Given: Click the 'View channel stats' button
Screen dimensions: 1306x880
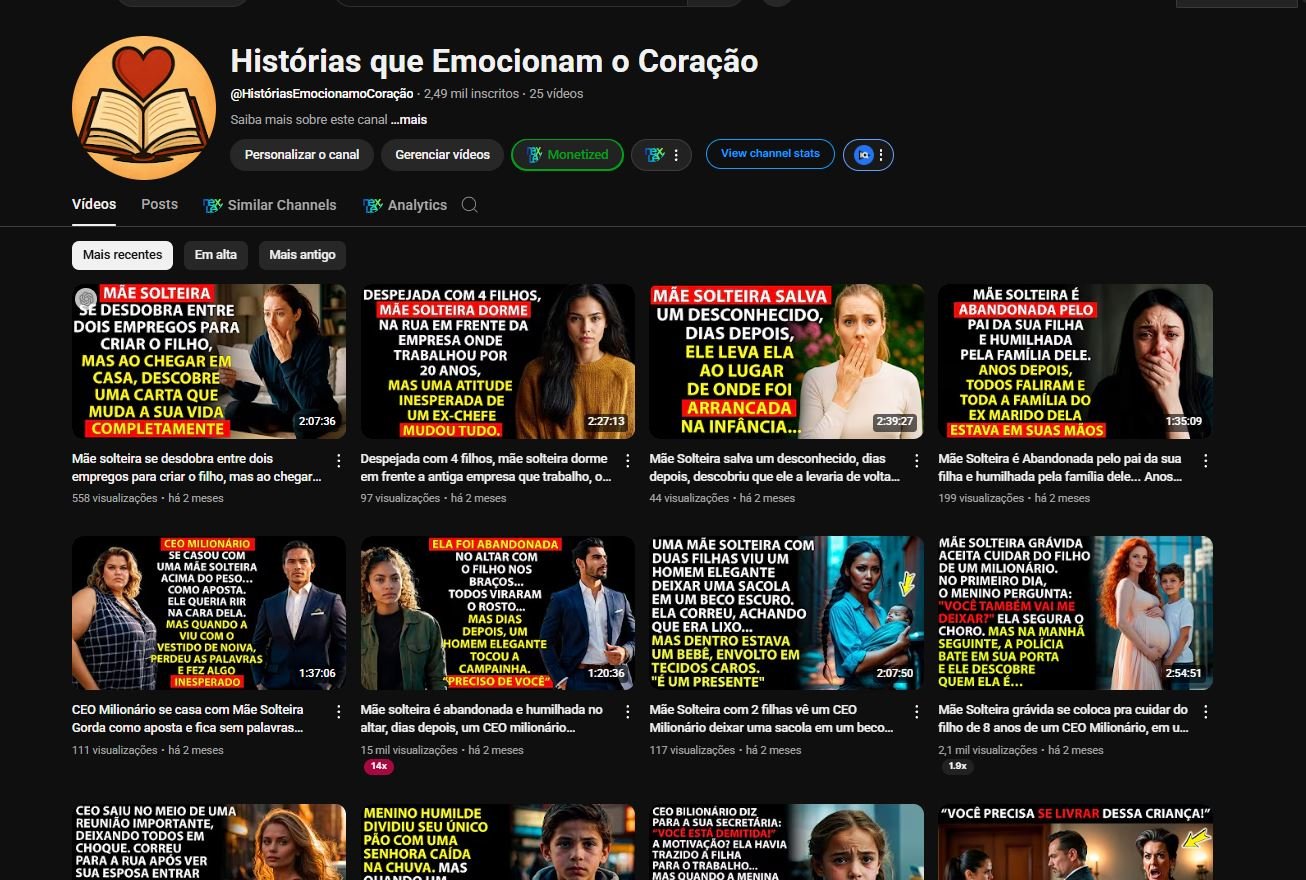Looking at the screenshot, I should pyautogui.click(x=770, y=154).
